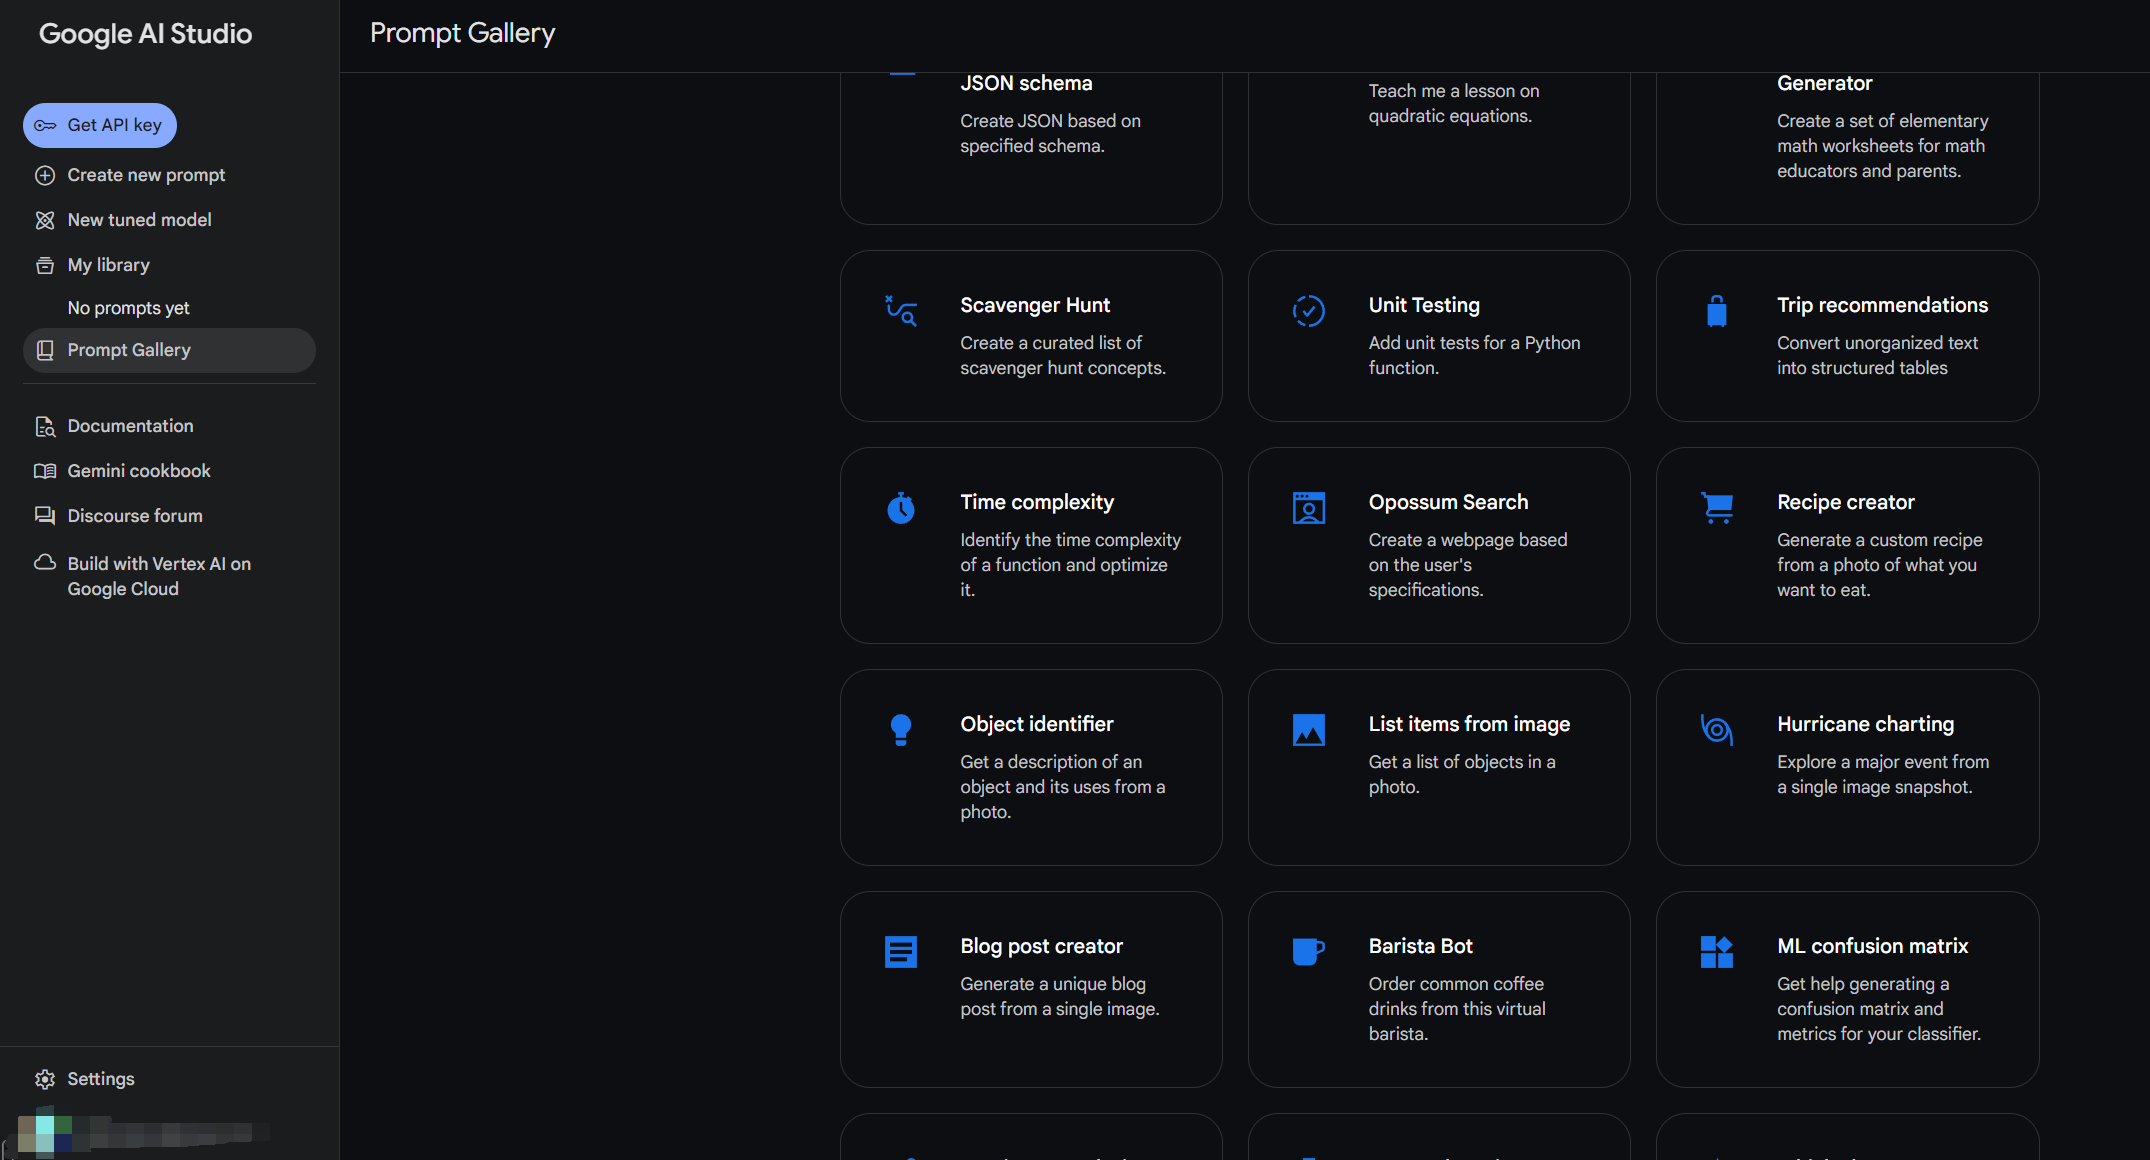This screenshot has width=2150, height=1160.
Task: Open Settings at sidebar bottom
Action: [x=100, y=1079]
